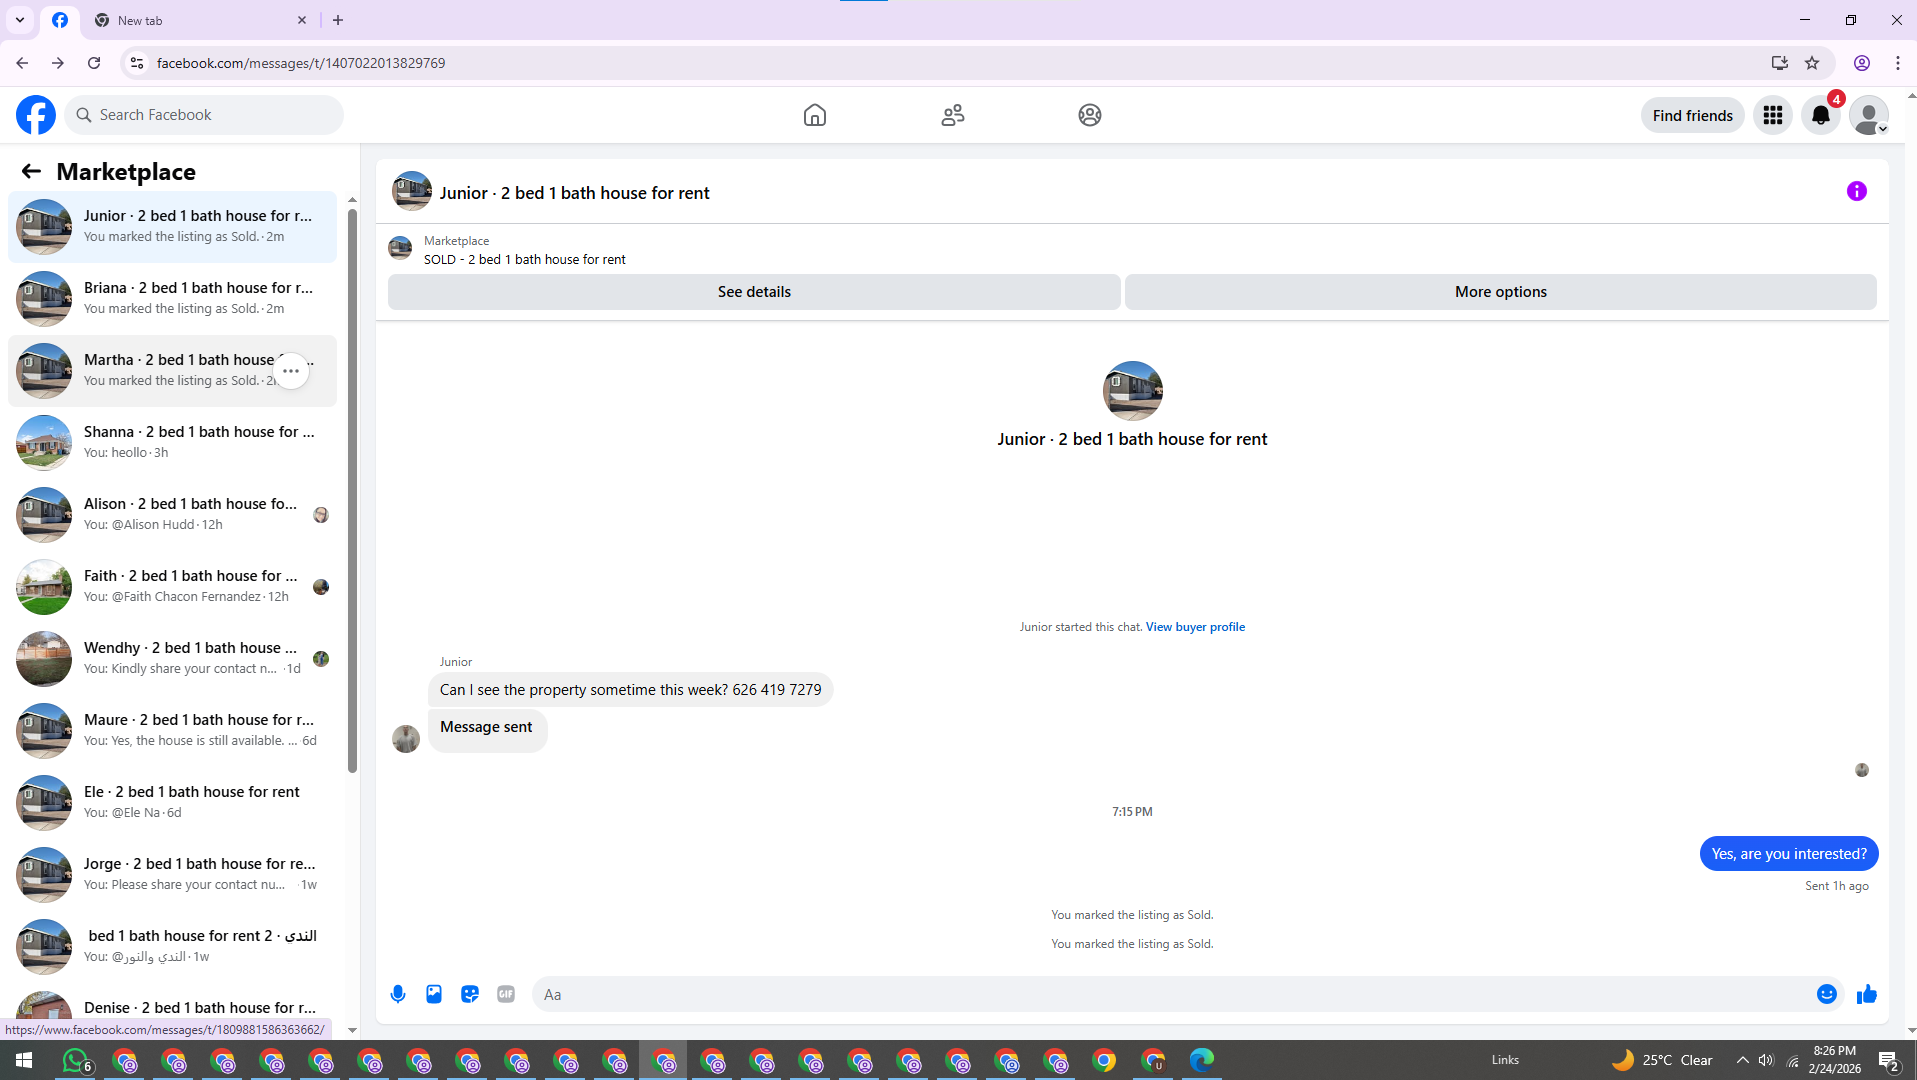The image size is (1917, 1080).
Task: Open the tab search dropdown arrow
Action: (x=20, y=20)
